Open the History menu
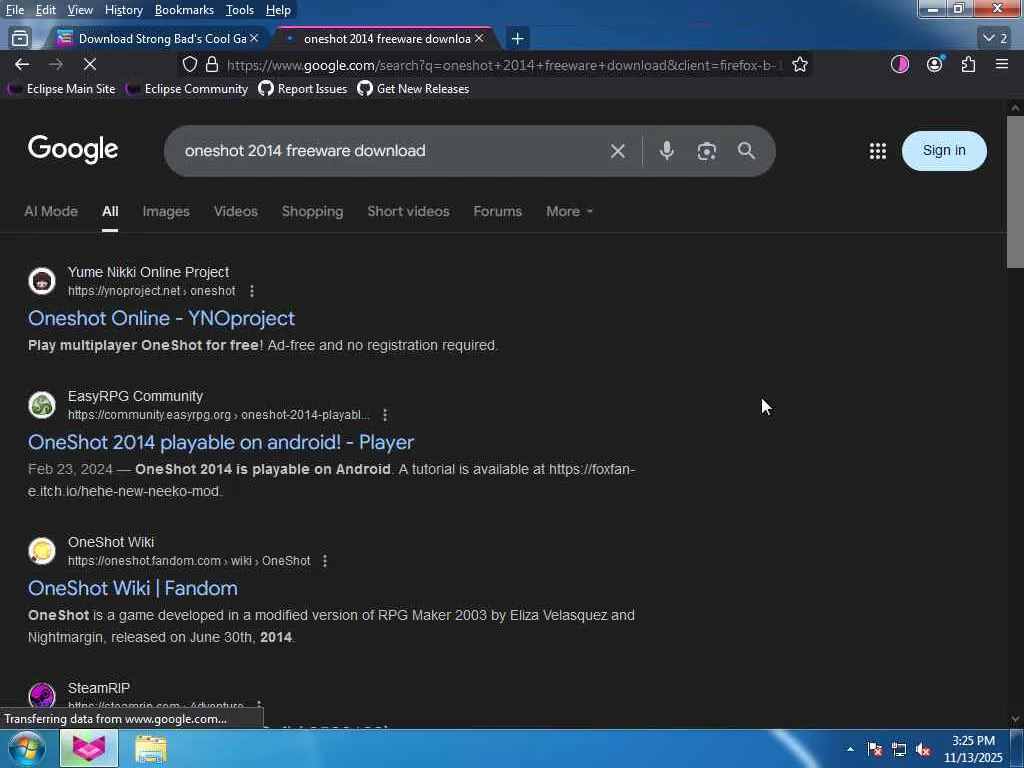 coord(123,10)
